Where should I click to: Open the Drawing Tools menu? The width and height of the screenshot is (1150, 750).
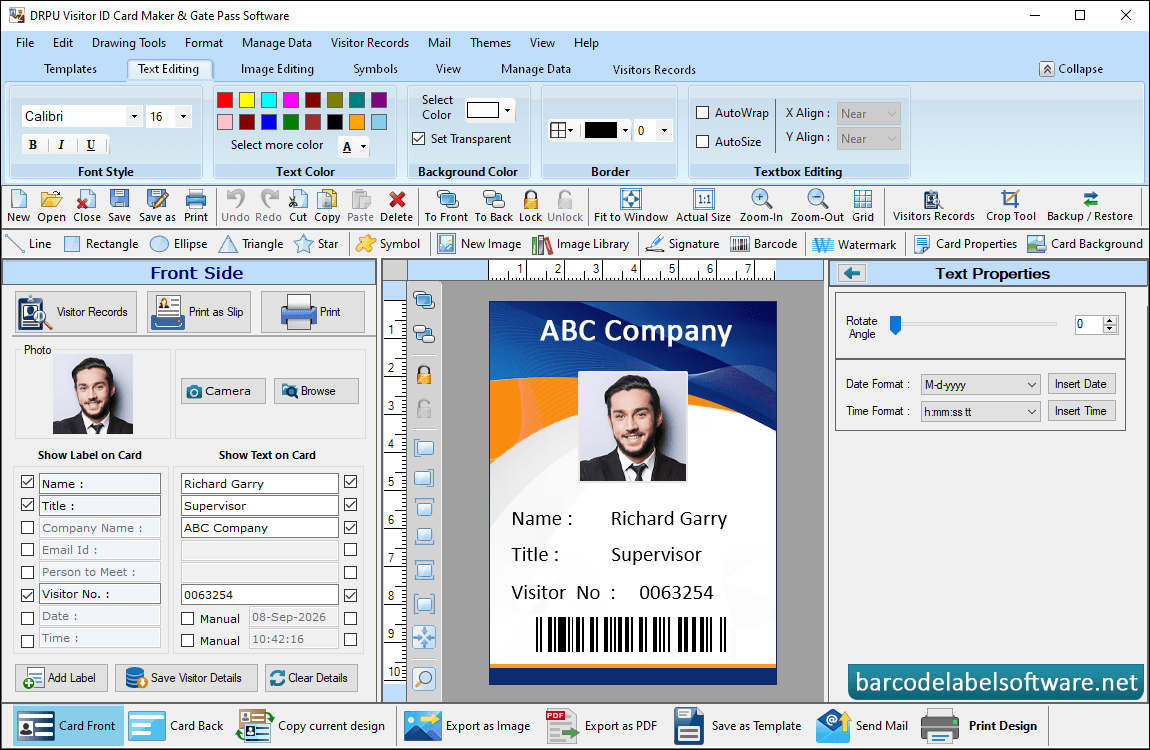point(129,43)
